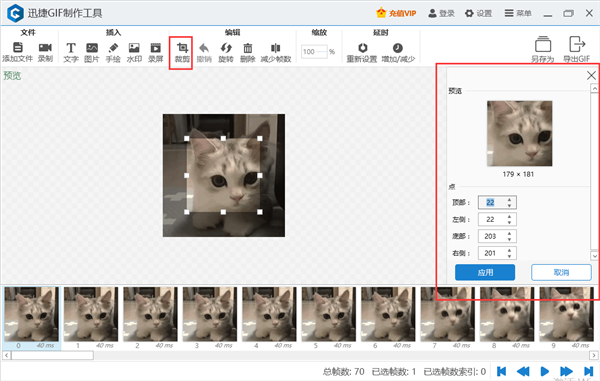600x381 pixels.
Task: Click 重新设置 reset delay icon
Action: click(362, 48)
